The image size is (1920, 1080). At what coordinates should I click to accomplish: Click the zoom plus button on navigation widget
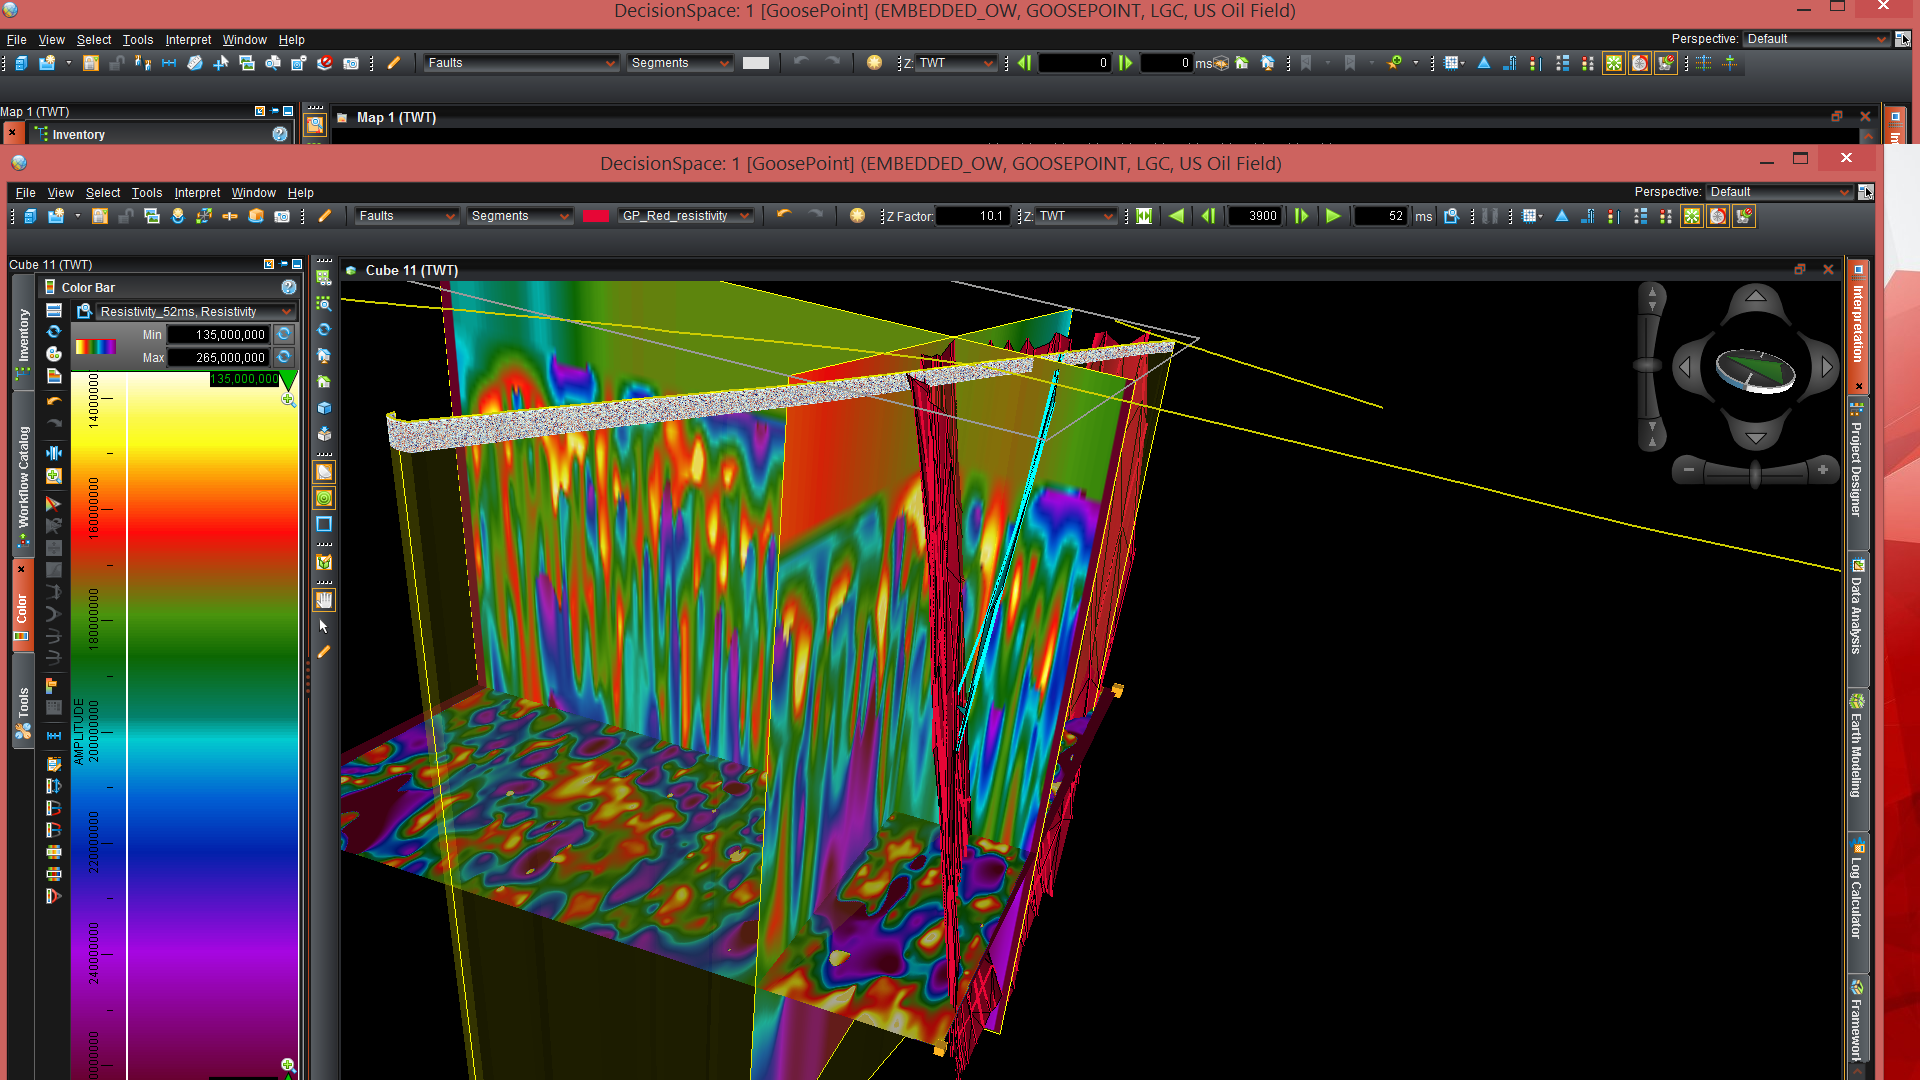1823,470
